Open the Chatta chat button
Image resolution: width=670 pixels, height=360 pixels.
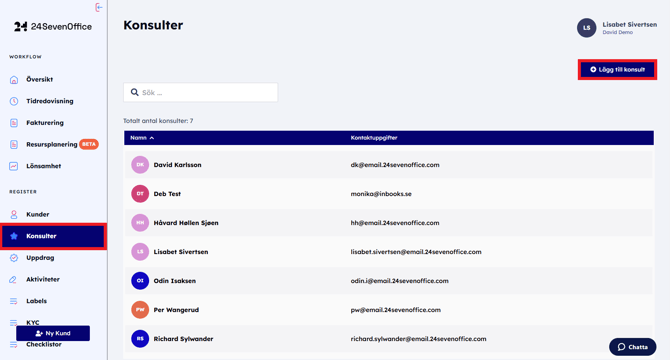click(x=632, y=347)
